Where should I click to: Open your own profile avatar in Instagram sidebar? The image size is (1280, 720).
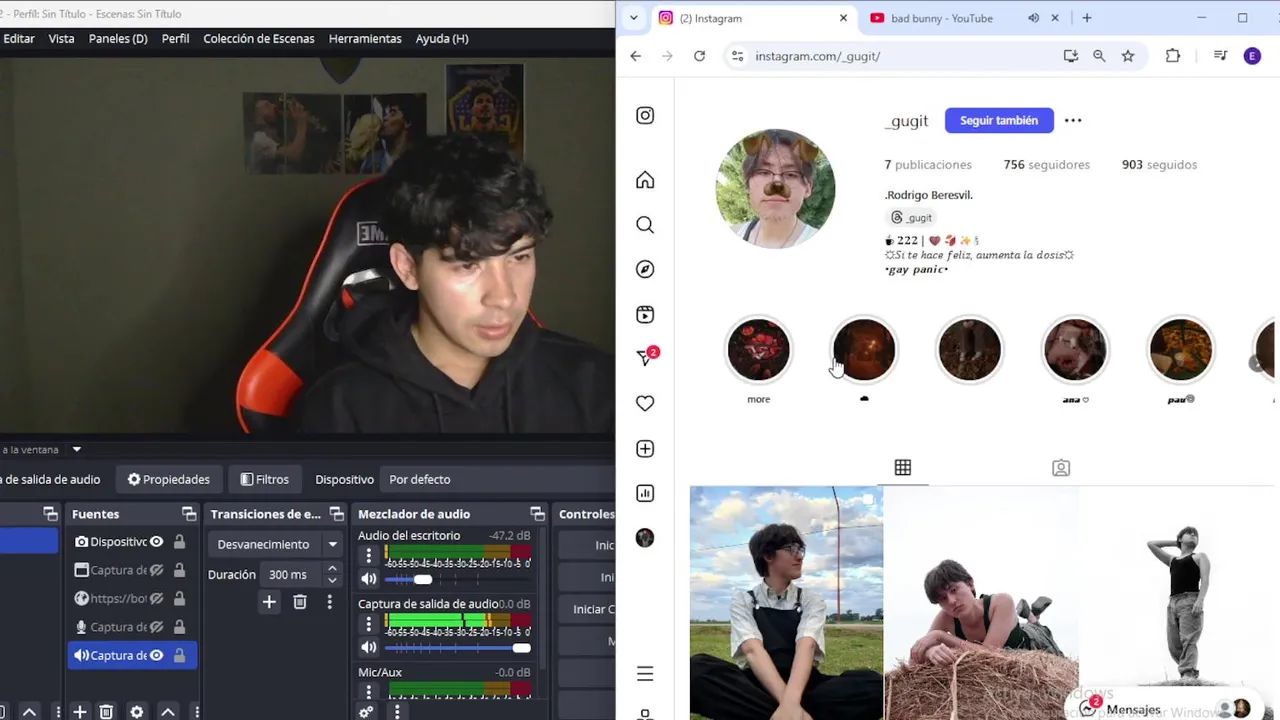tap(645, 538)
